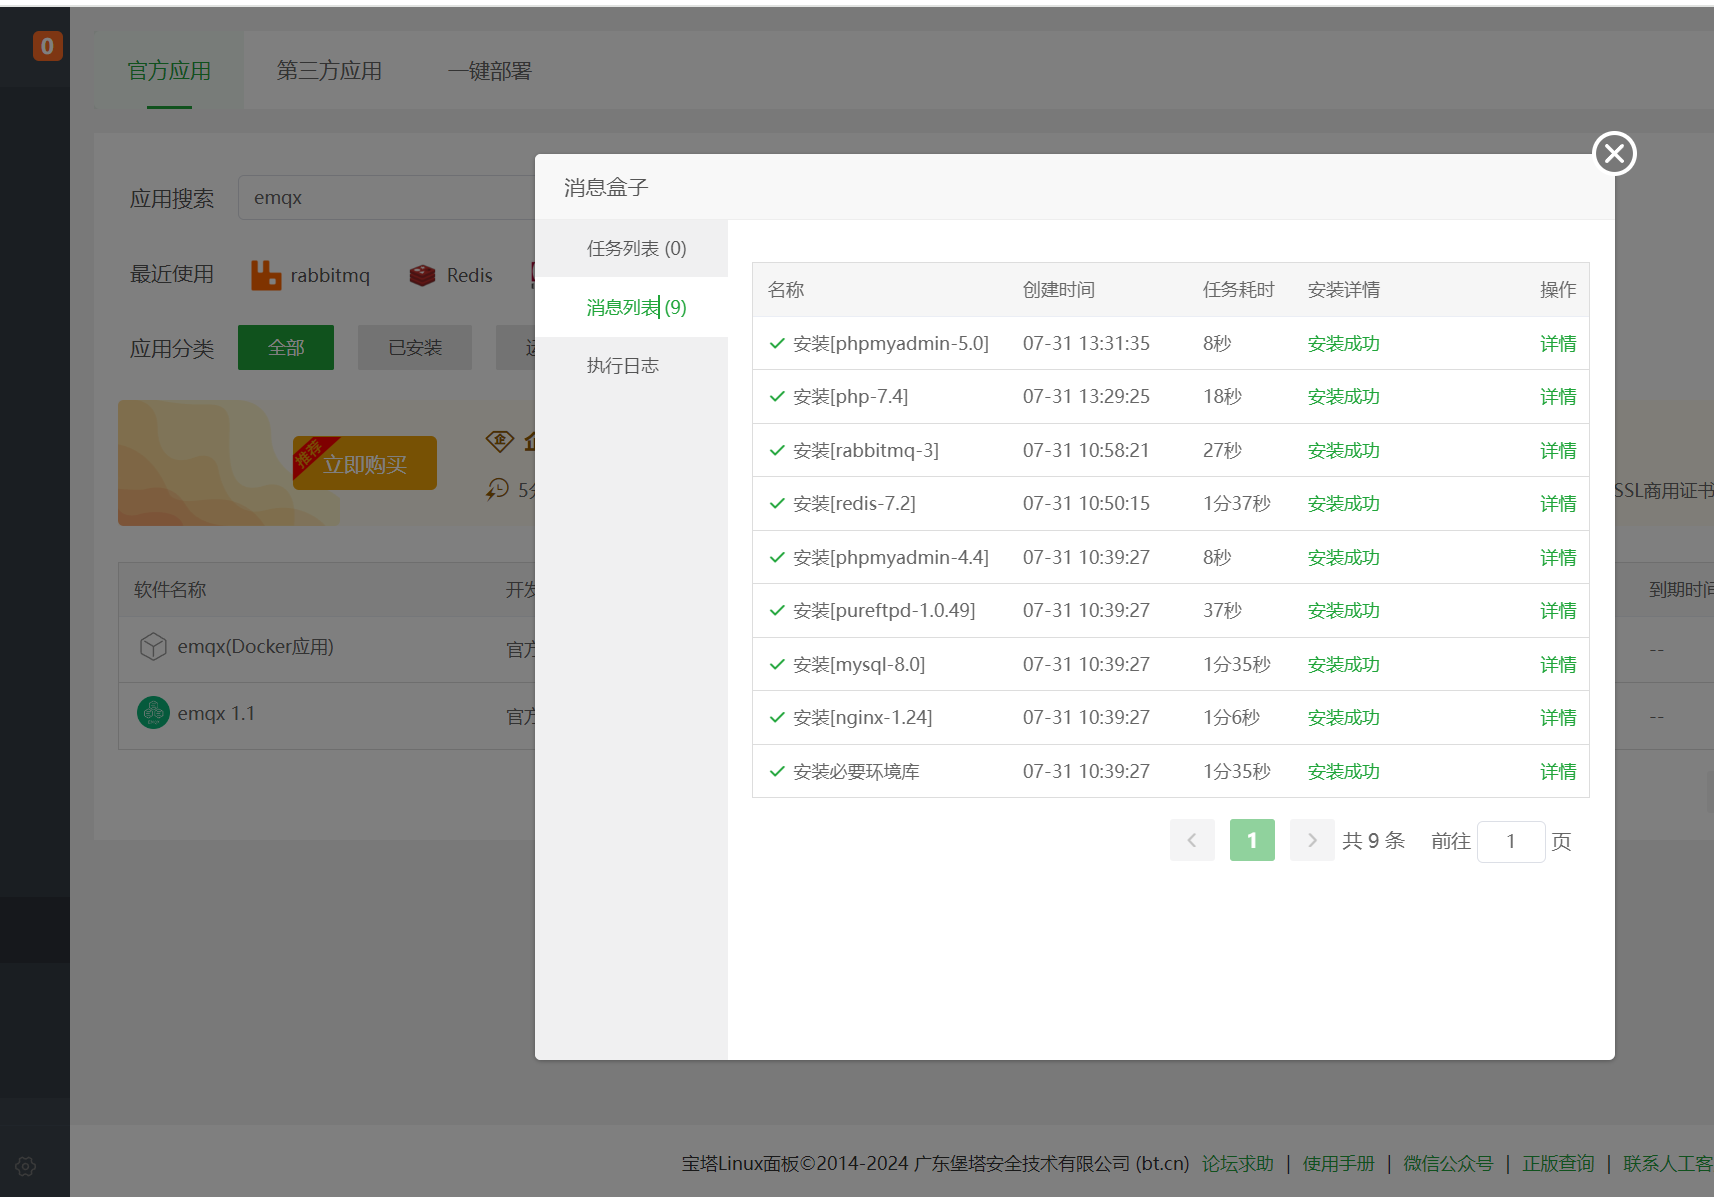Focus the 前往 page number input
1714x1197 pixels.
pos(1511,841)
